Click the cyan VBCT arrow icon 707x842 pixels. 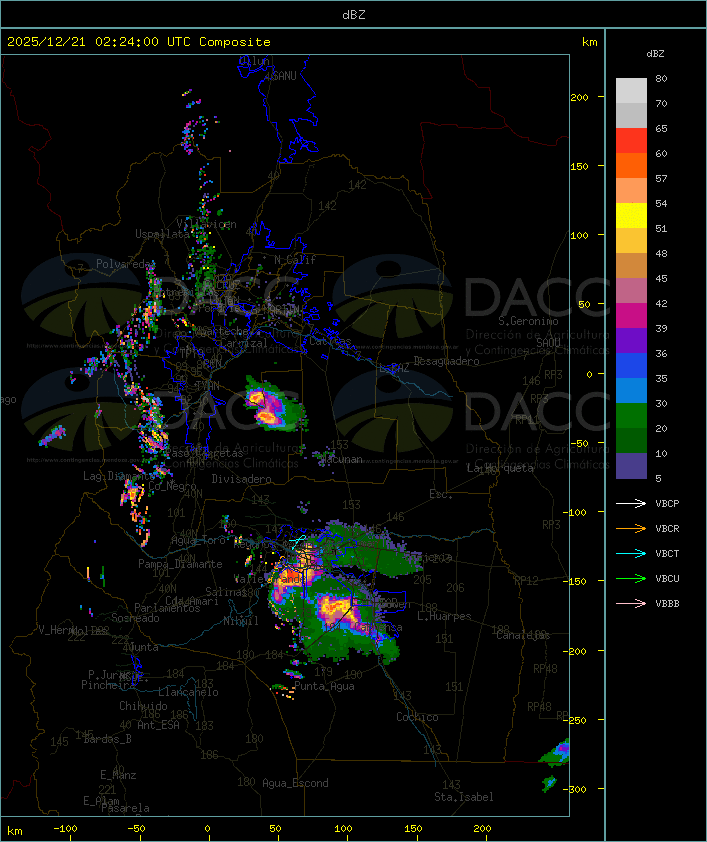tap(631, 553)
